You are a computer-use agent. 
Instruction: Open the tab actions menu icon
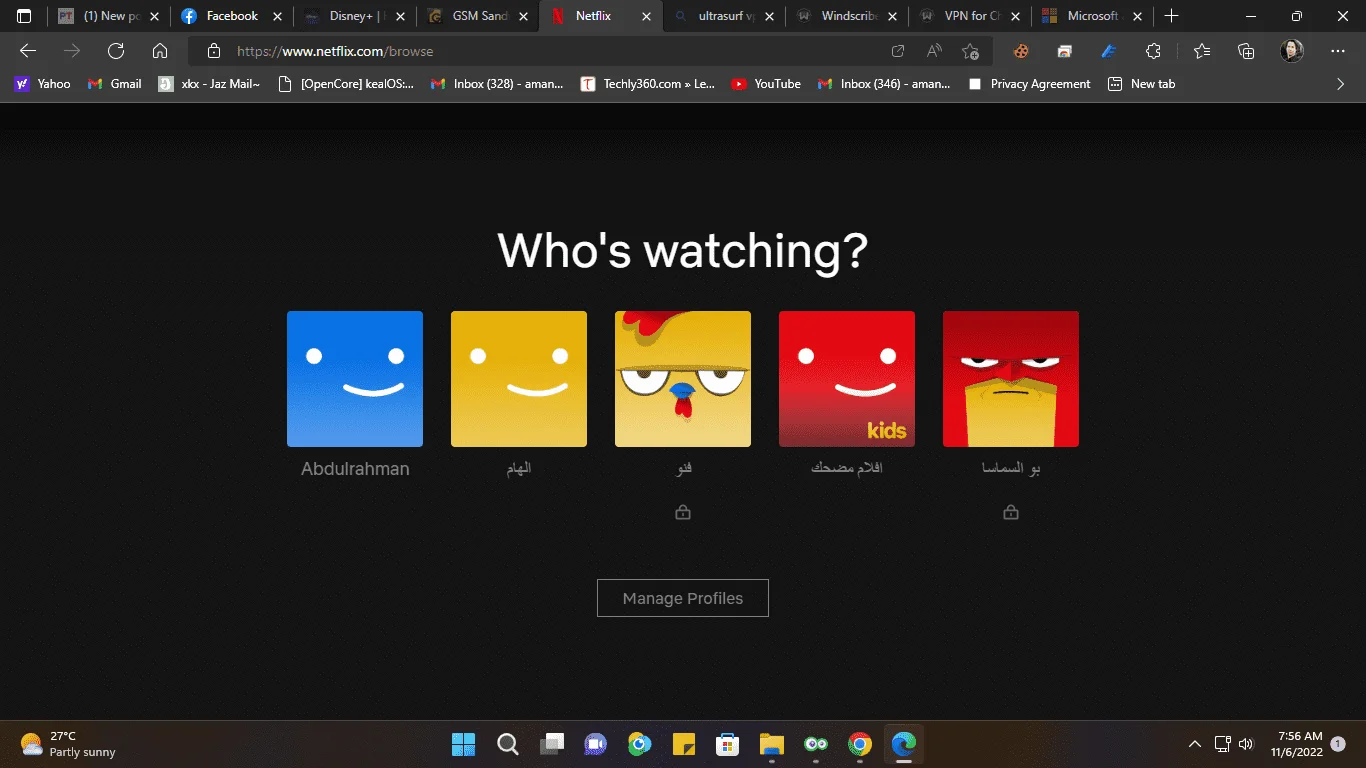(x=24, y=16)
